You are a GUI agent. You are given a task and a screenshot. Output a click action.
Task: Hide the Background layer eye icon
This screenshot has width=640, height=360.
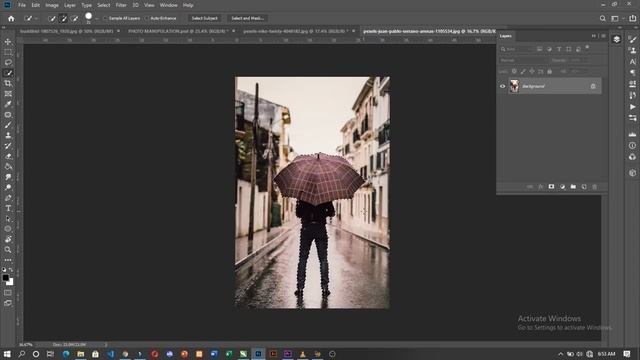tap(502, 86)
